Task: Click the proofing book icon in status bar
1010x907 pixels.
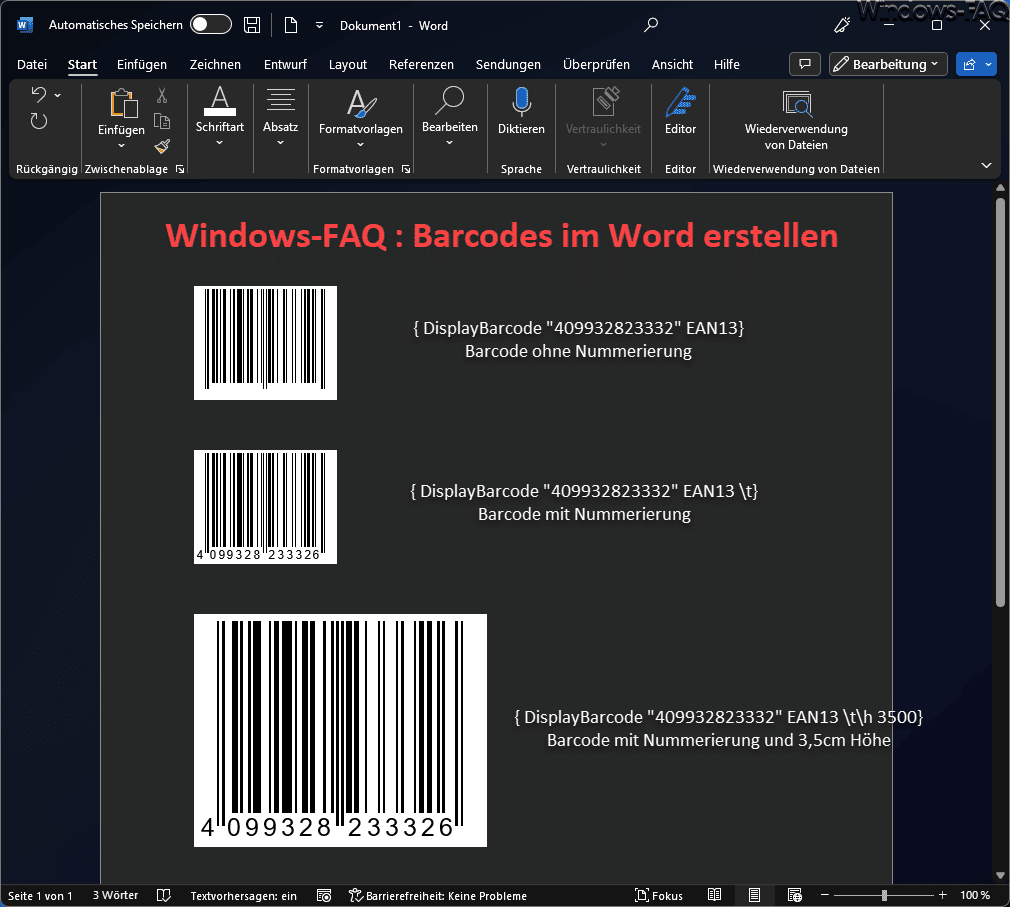Action: coord(164,896)
